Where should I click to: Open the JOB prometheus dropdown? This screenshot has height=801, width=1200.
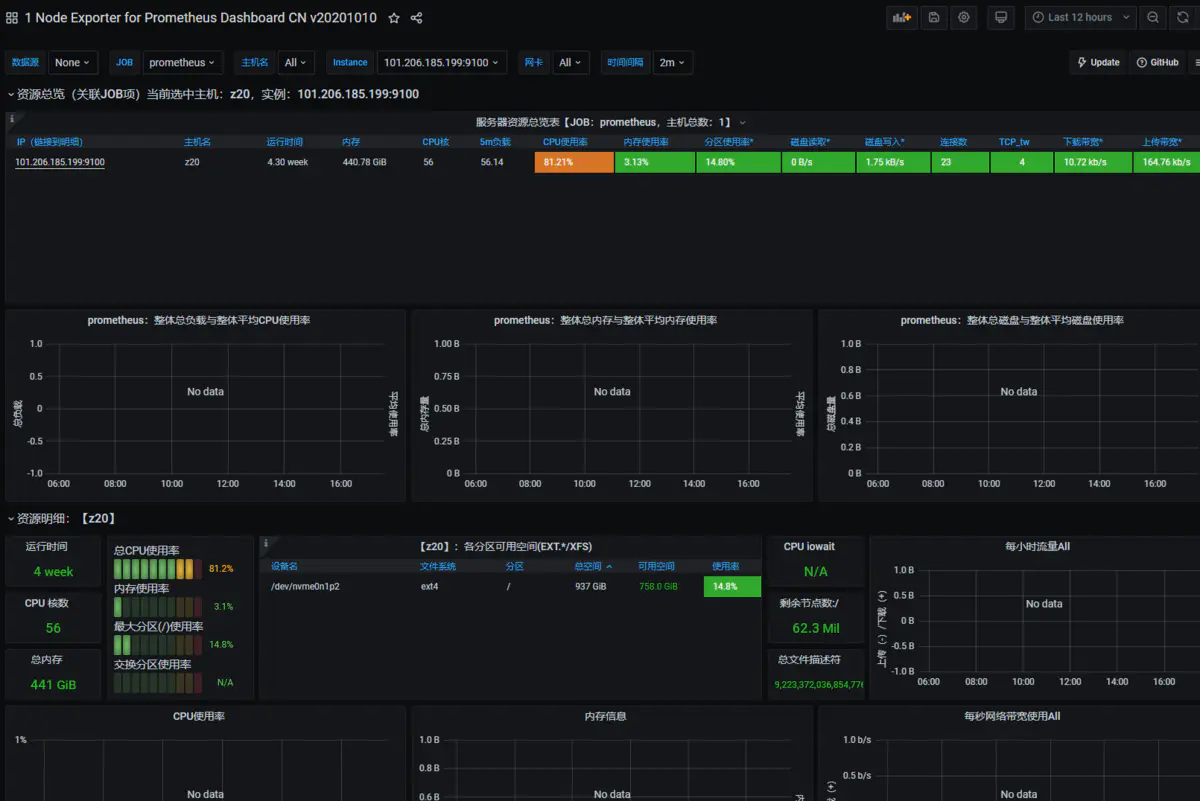183,63
